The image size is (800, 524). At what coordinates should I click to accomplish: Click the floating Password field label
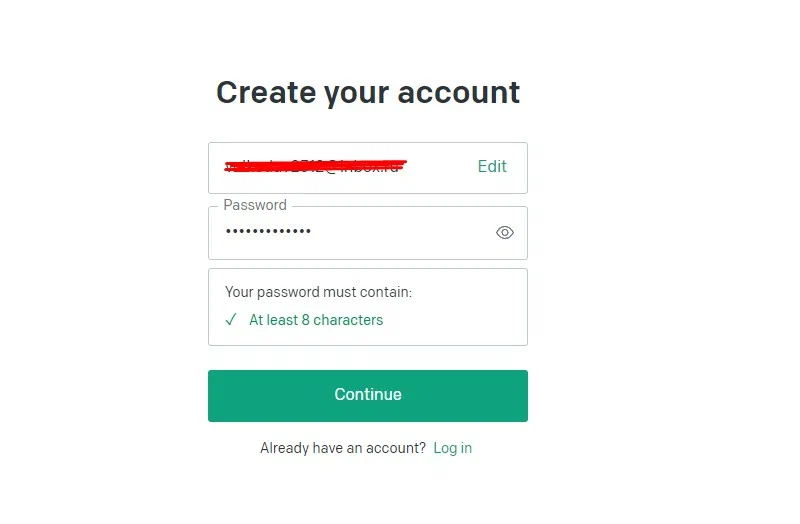[x=255, y=205]
